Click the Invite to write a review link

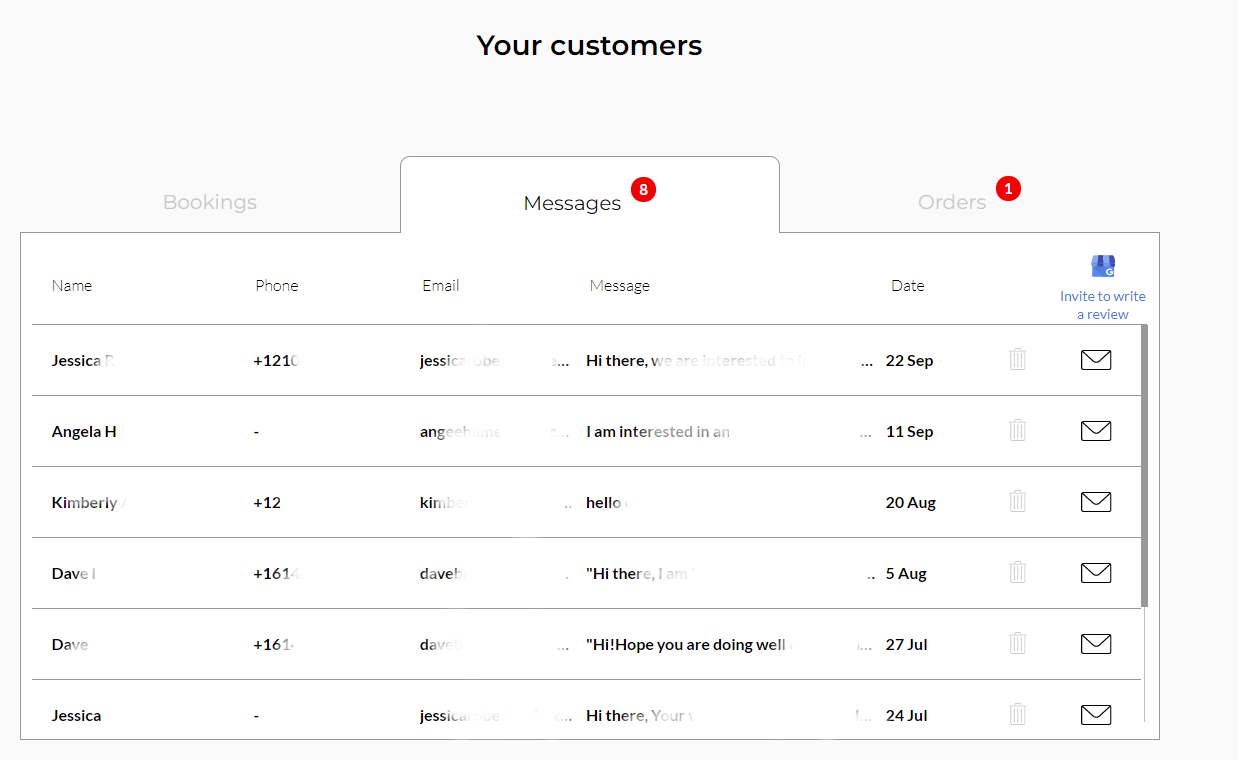[x=1102, y=304]
